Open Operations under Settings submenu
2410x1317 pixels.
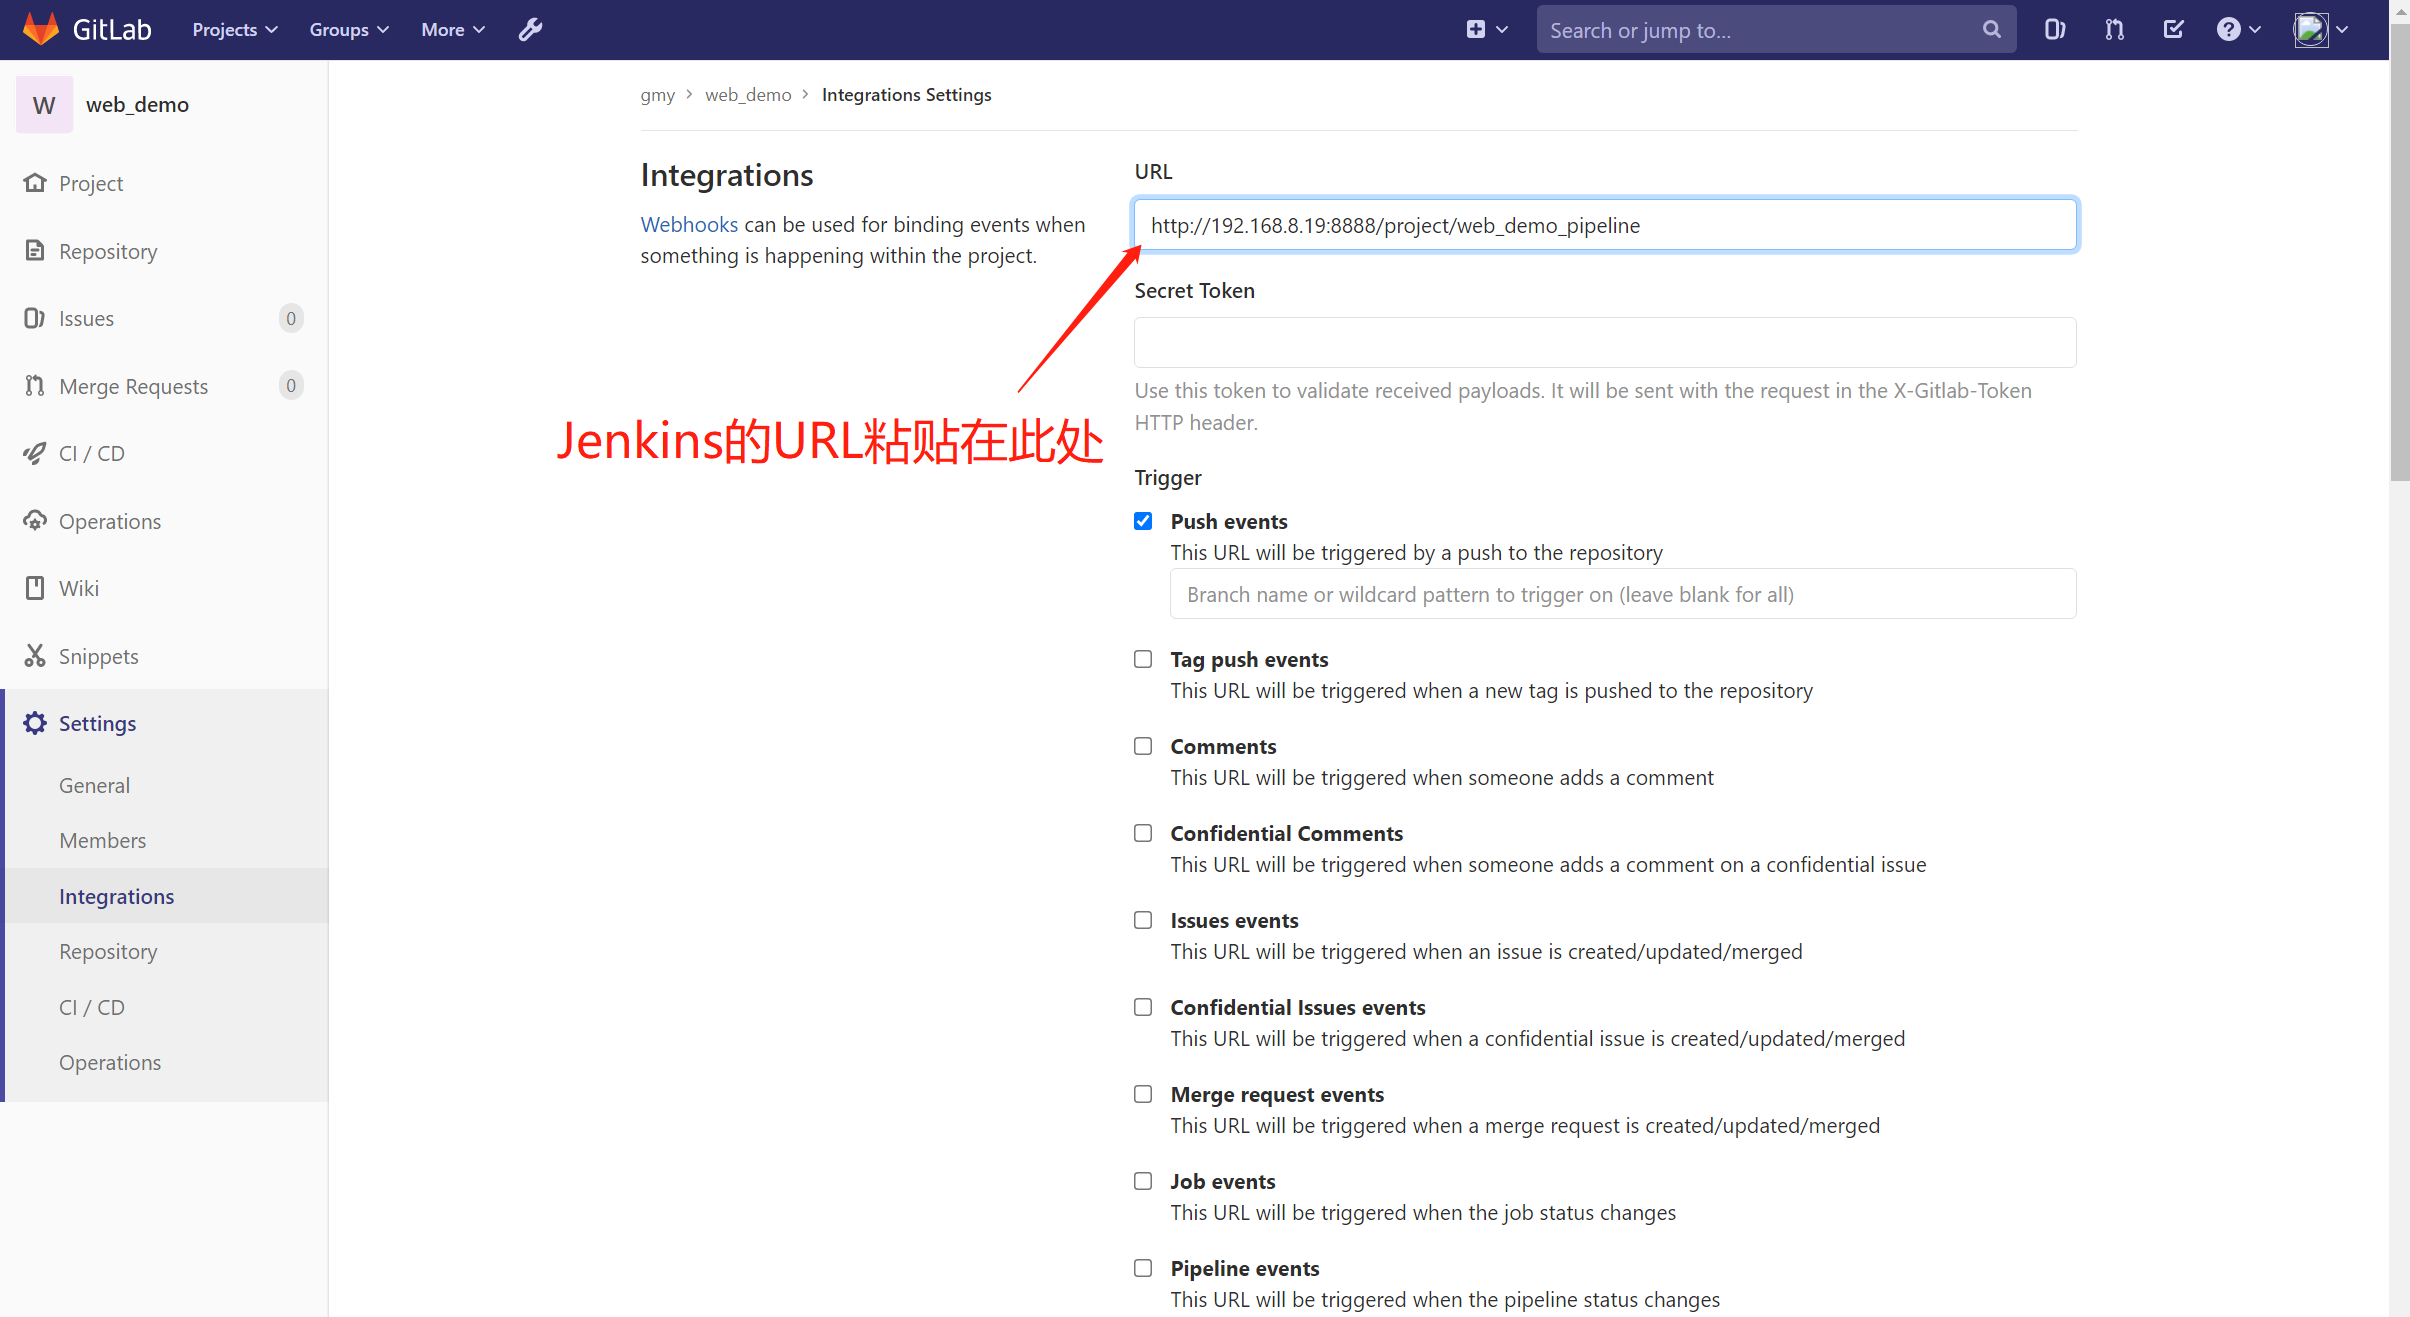110,1062
